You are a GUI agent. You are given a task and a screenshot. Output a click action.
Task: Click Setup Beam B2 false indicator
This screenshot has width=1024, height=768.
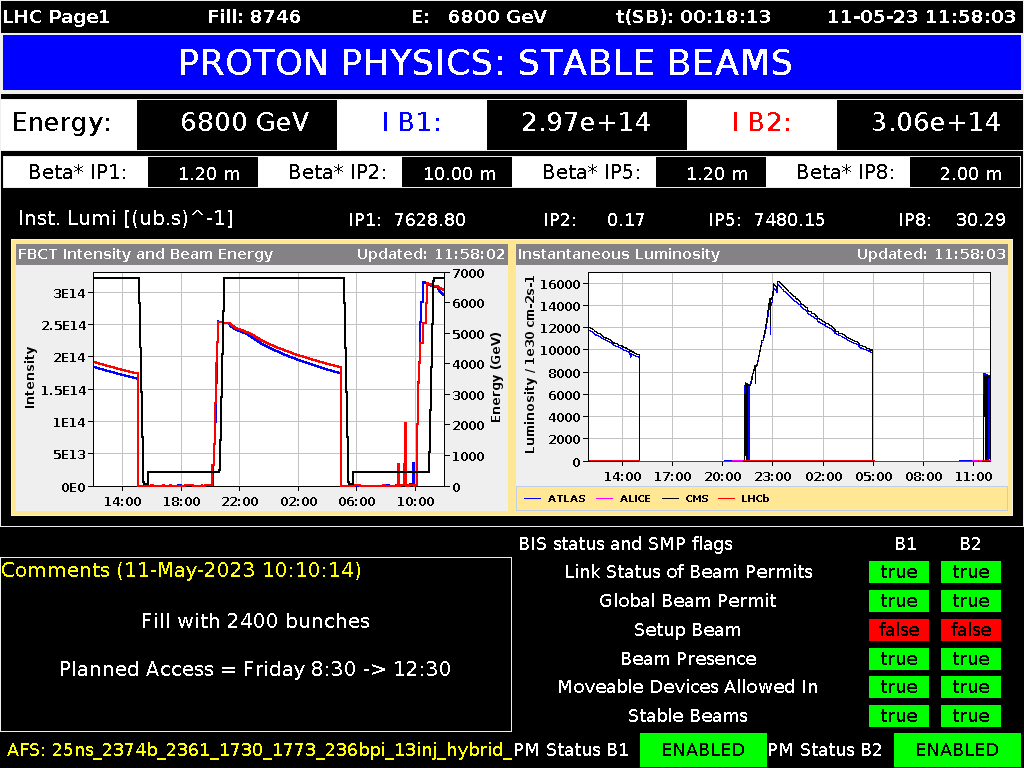pos(970,630)
